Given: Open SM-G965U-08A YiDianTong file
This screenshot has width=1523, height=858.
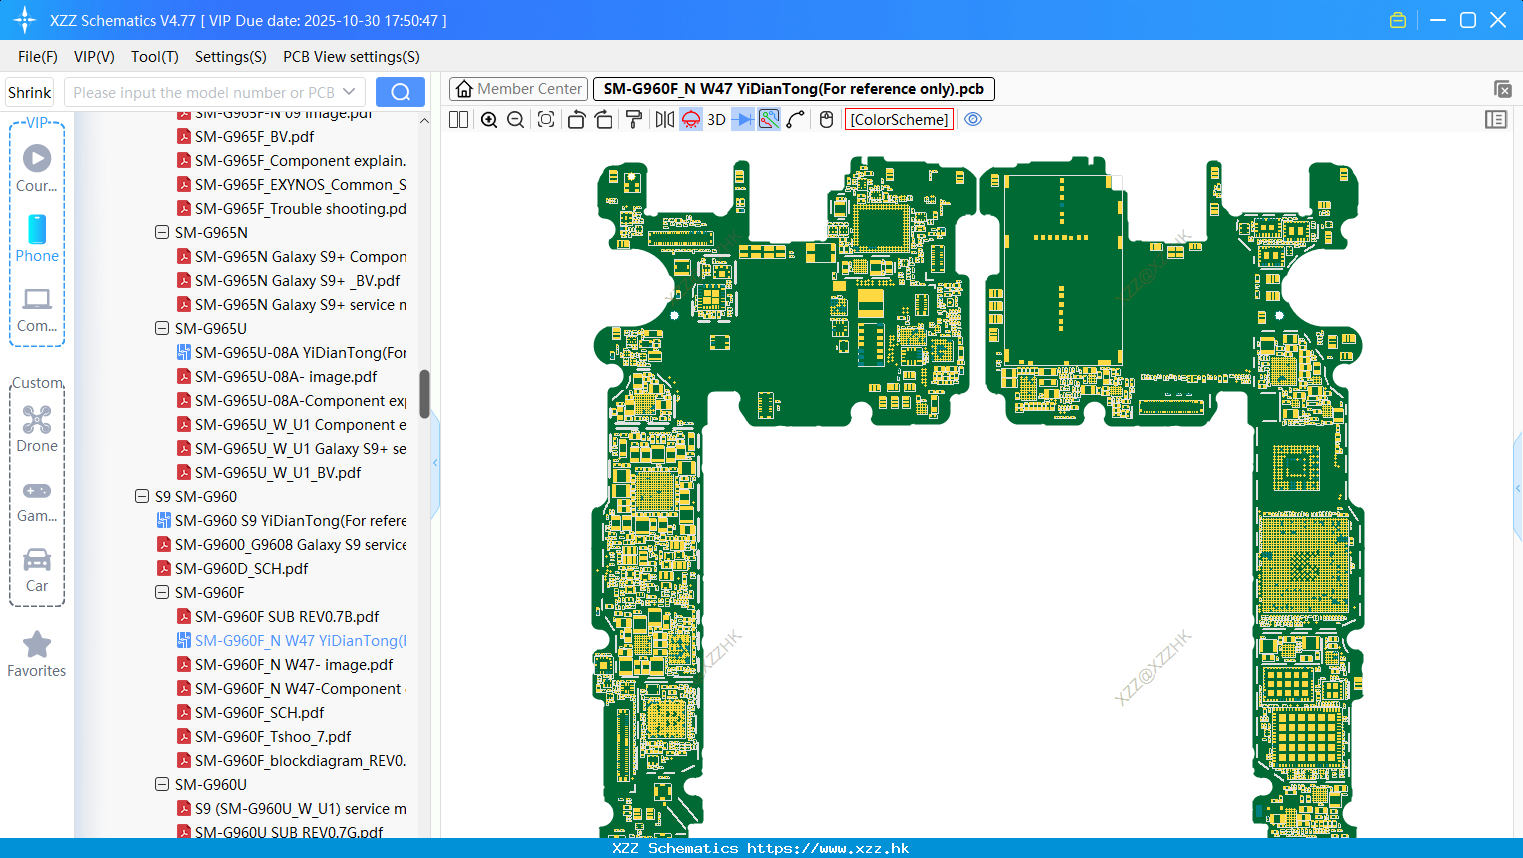Looking at the screenshot, I should coord(300,352).
